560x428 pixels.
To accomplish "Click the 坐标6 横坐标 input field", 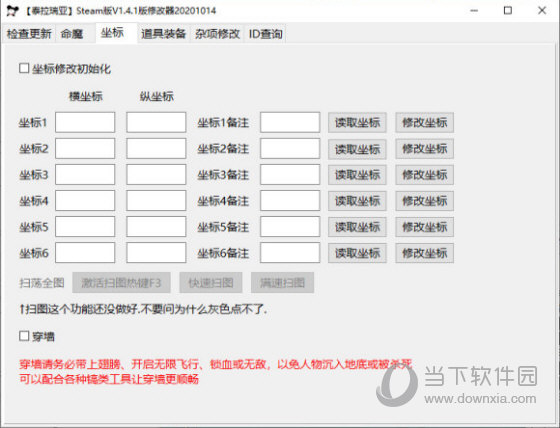I will click(85, 253).
